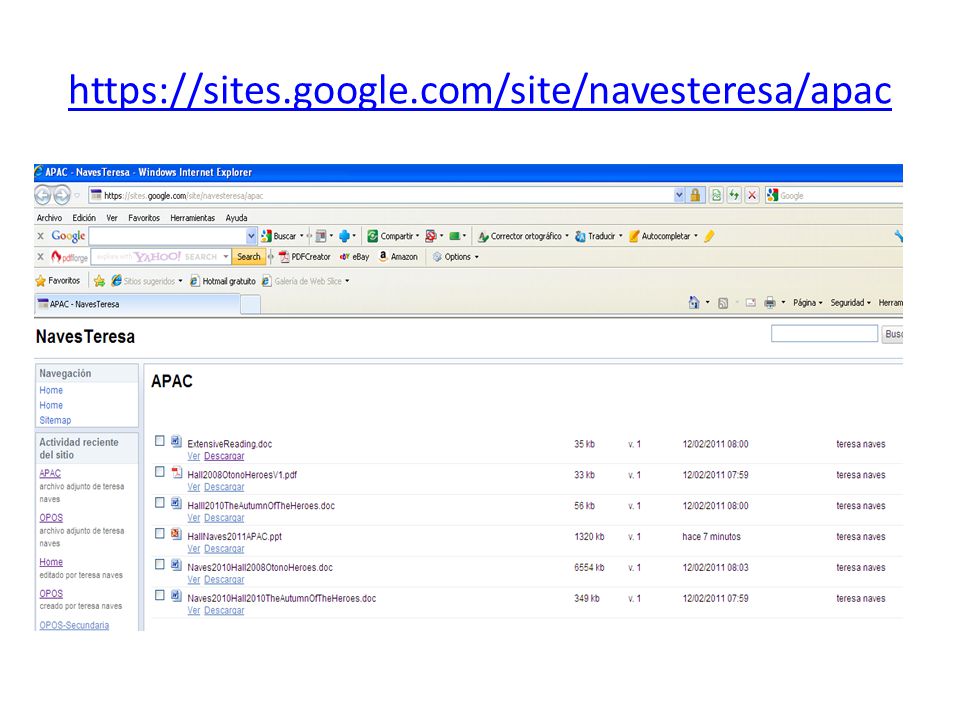Screen dimensions: 960x720
Task: Click the site search input field
Action: (x=824, y=334)
